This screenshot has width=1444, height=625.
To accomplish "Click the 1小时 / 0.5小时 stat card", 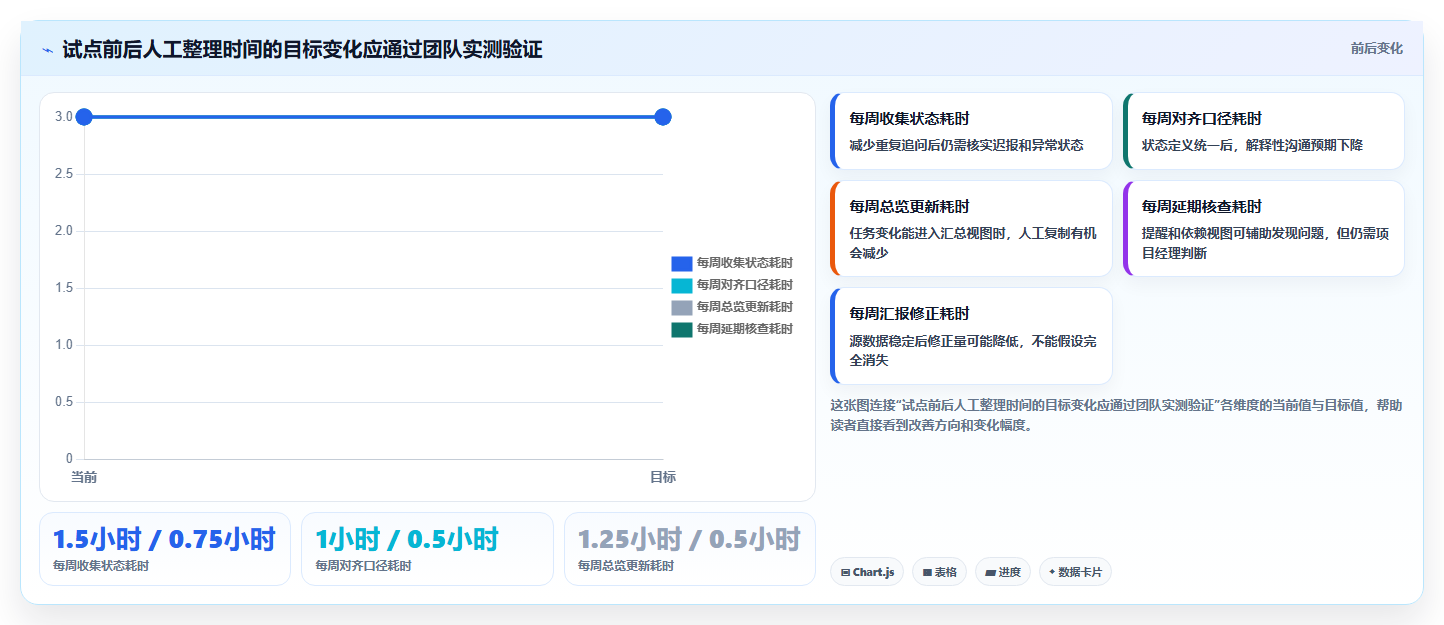I will (427, 549).
